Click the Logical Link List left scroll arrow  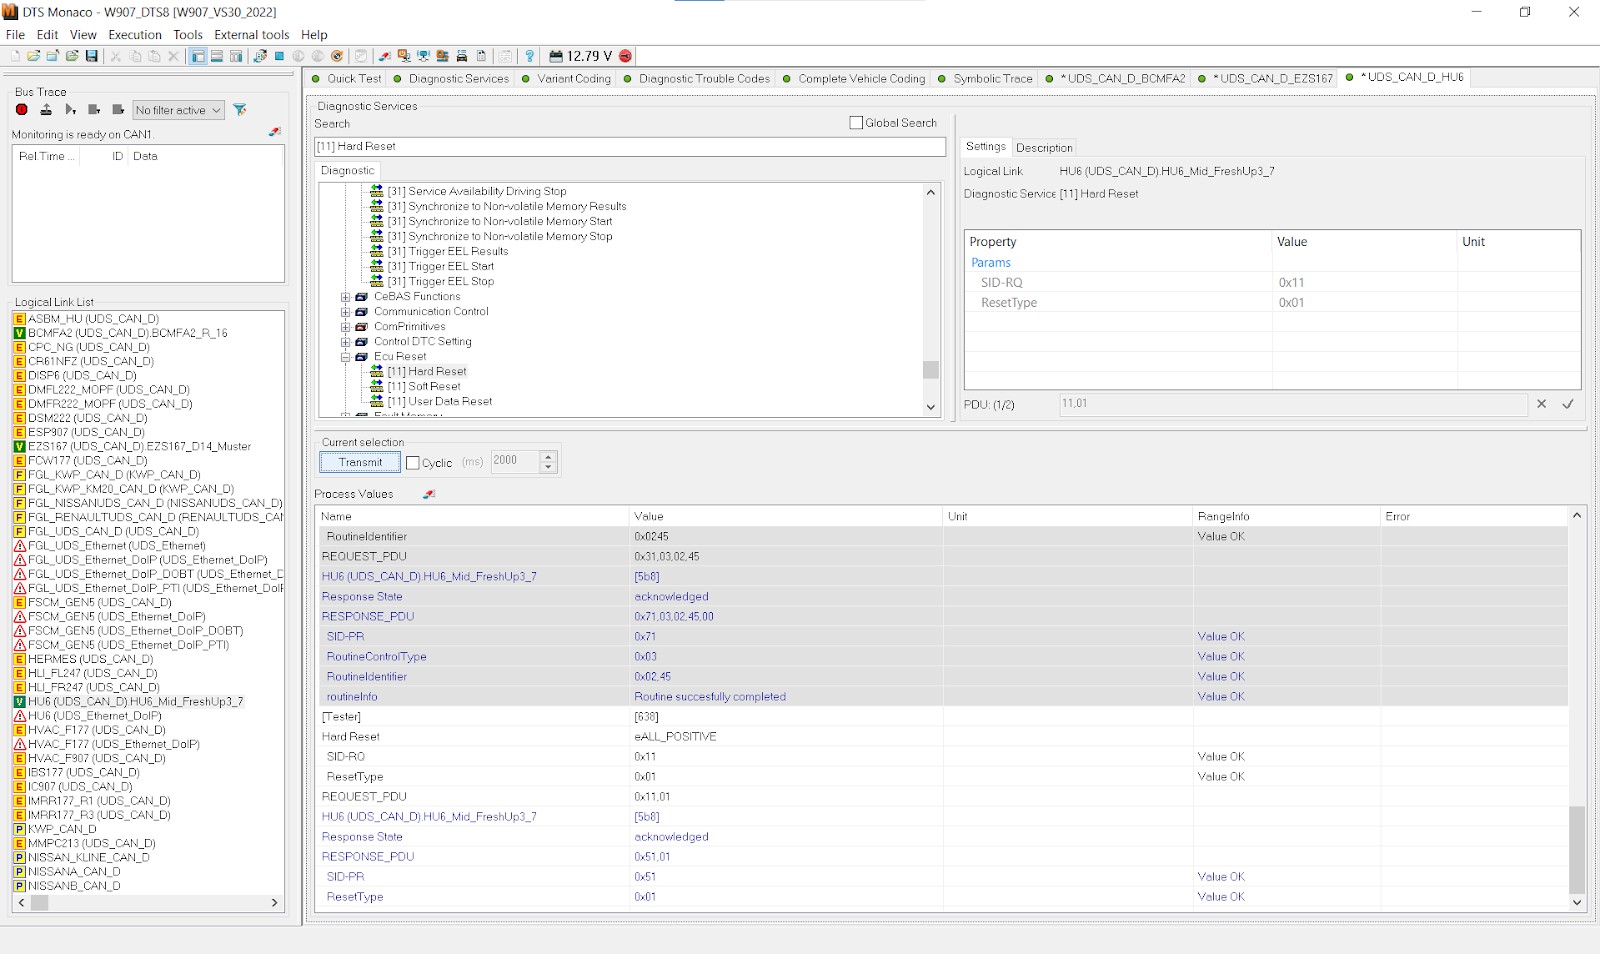tap(21, 902)
